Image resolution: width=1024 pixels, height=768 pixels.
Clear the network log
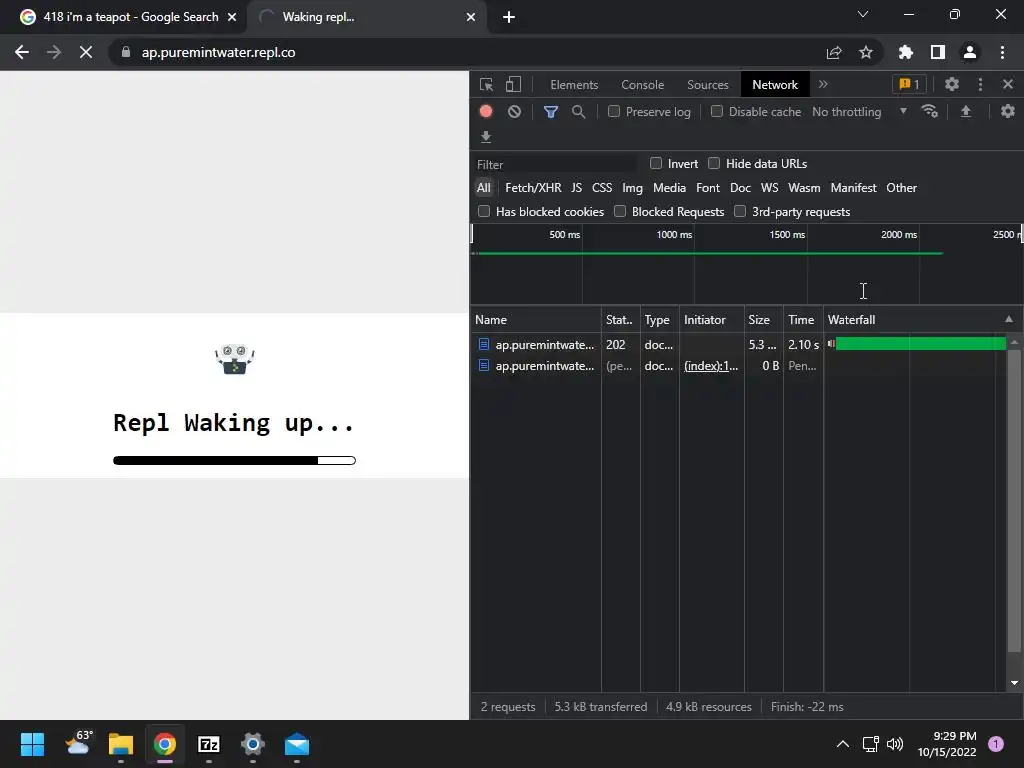coord(515,112)
